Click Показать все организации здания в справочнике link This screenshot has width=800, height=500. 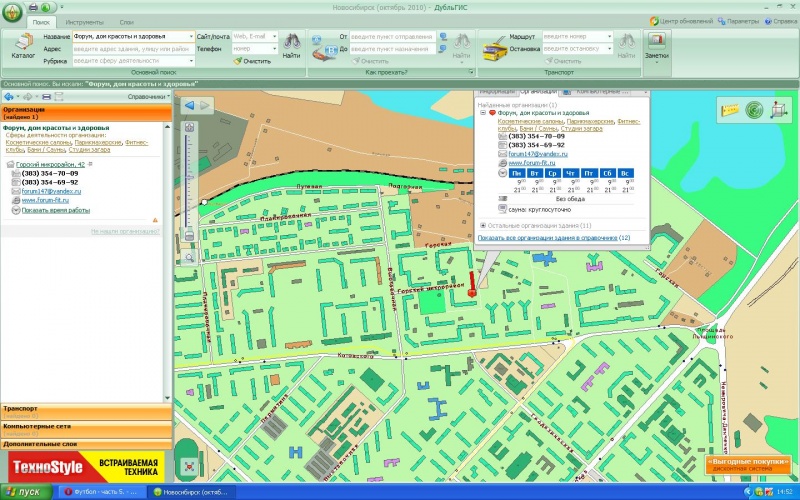click(547, 238)
